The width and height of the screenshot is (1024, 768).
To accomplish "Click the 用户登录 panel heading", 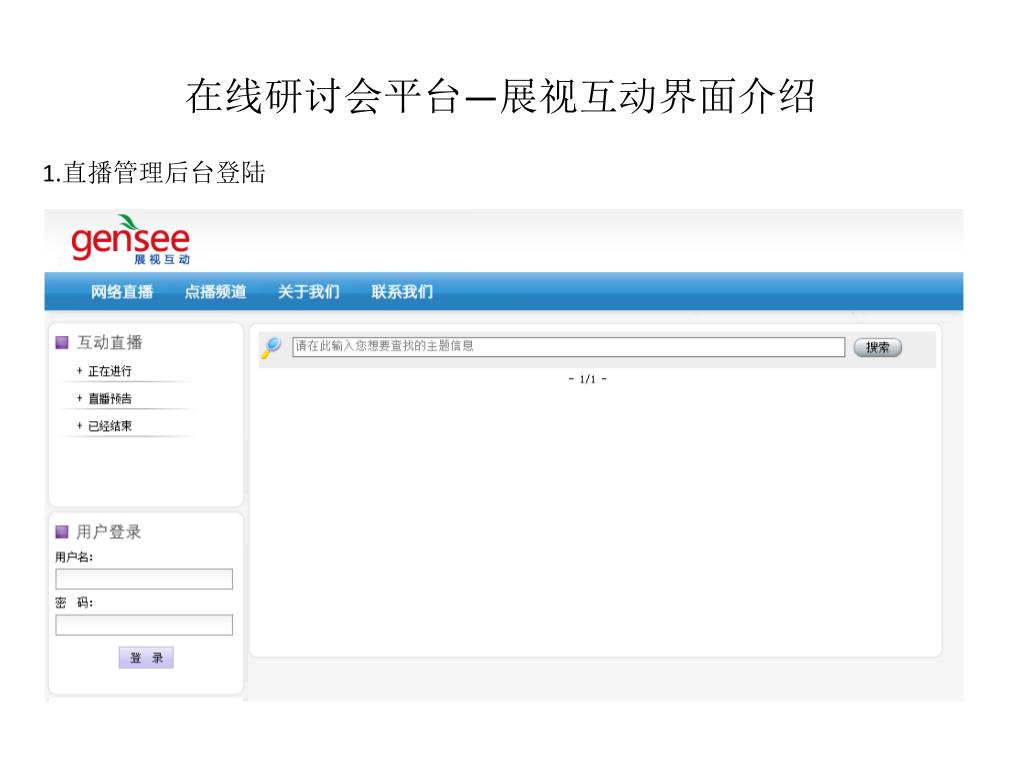I will [109, 532].
